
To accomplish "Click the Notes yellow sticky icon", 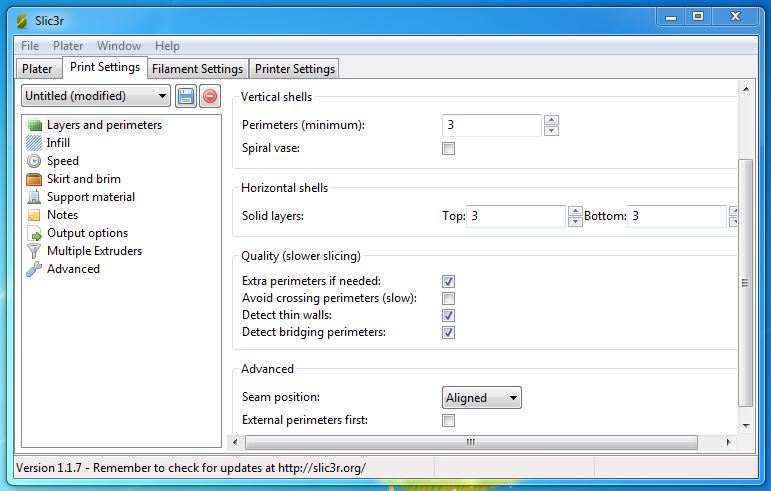I will click(x=34, y=215).
